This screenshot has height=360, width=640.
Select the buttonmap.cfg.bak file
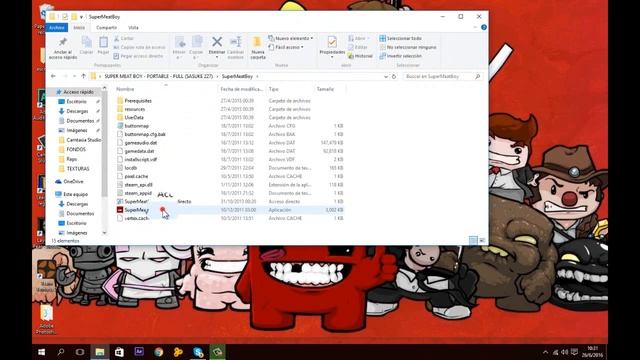coord(145,134)
